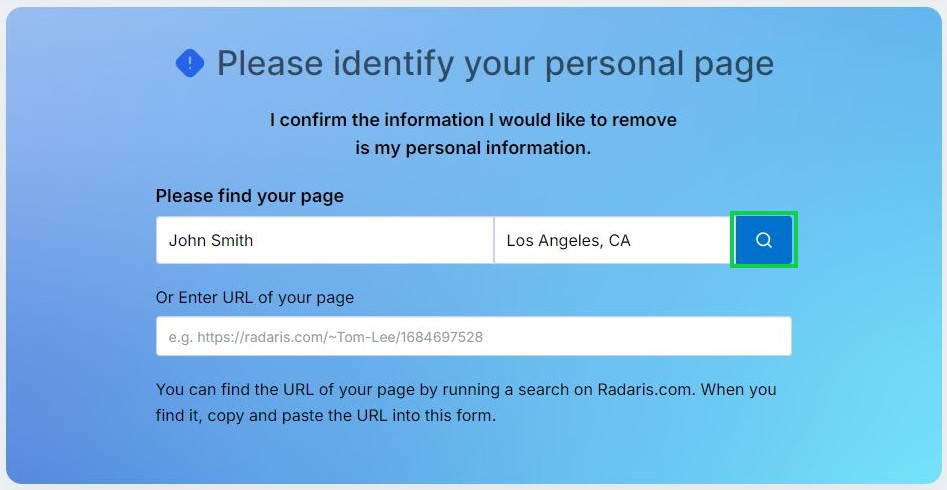Click the blue exclamation alert icon
Image resolution: width=947 pixels, height=490 pixels.
point(190,64)
